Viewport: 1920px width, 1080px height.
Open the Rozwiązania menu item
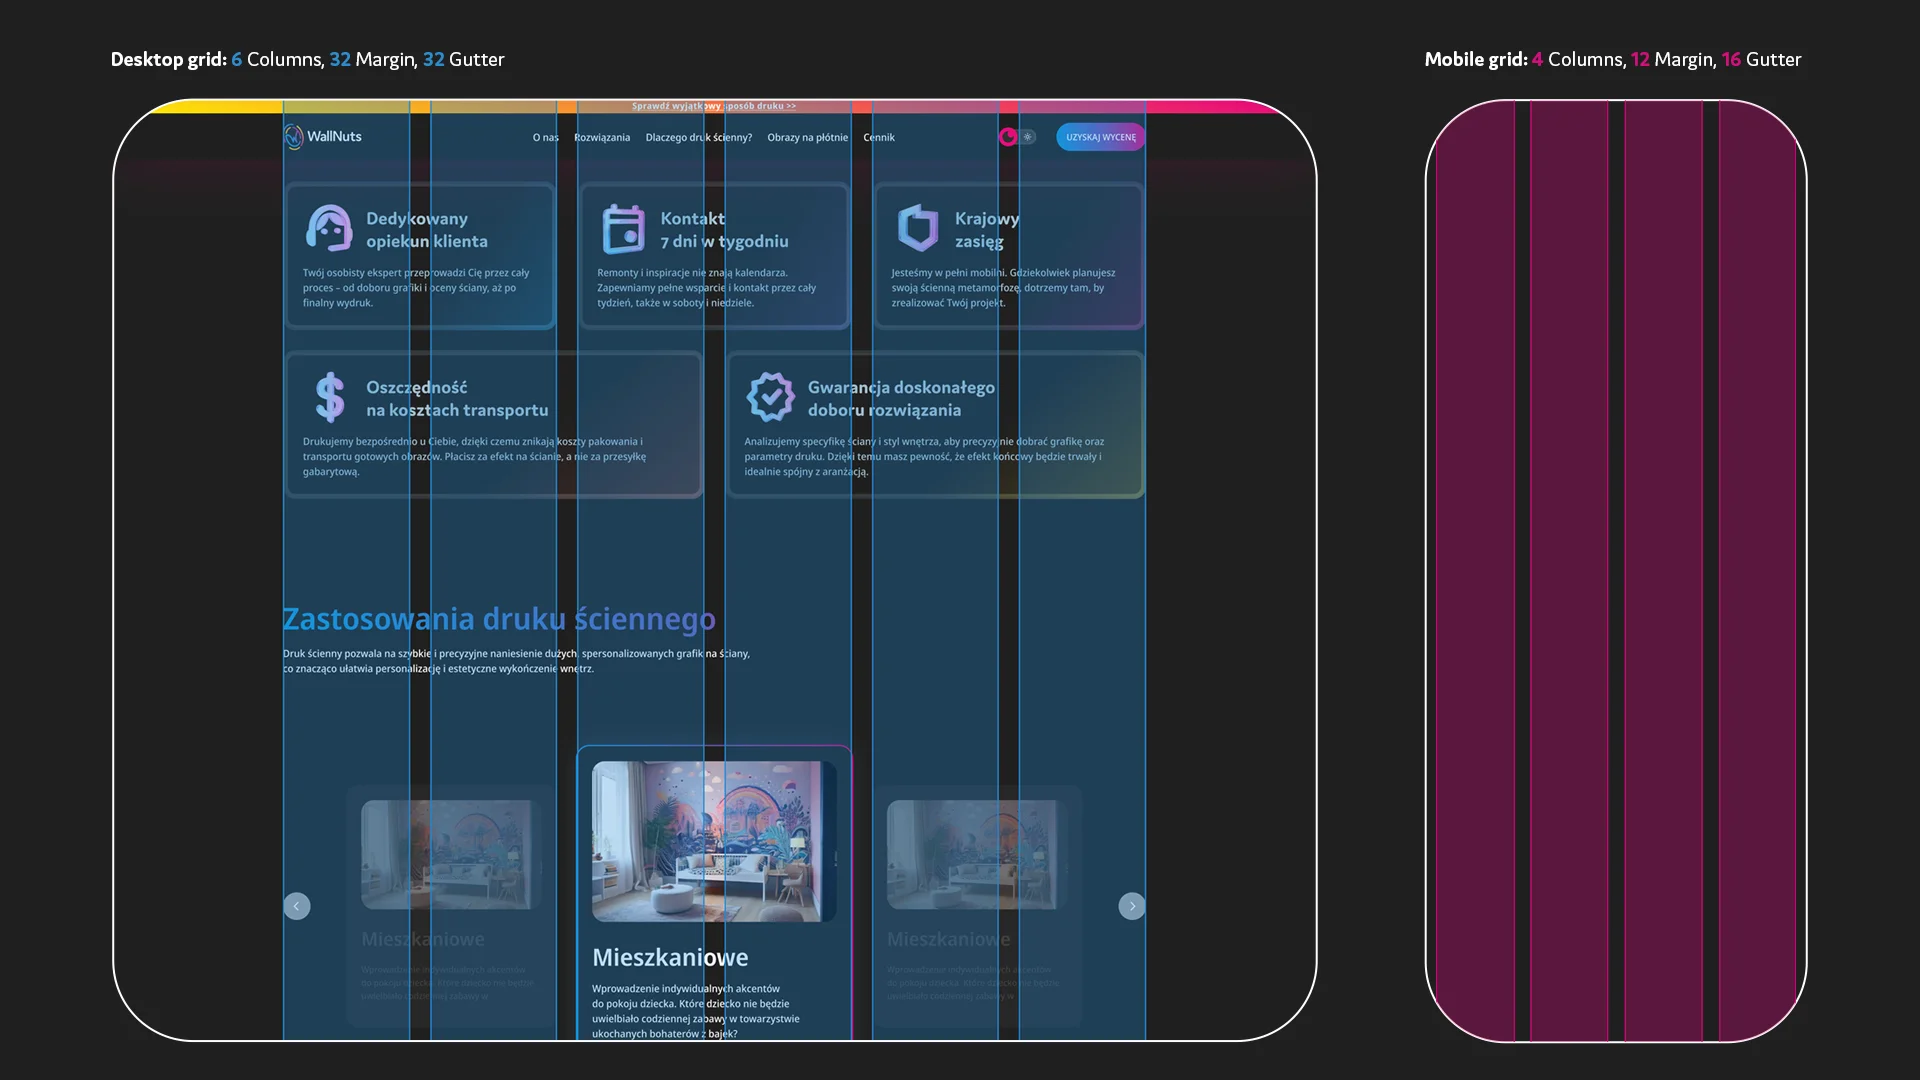pyautogui.click(x=602, y=138)
